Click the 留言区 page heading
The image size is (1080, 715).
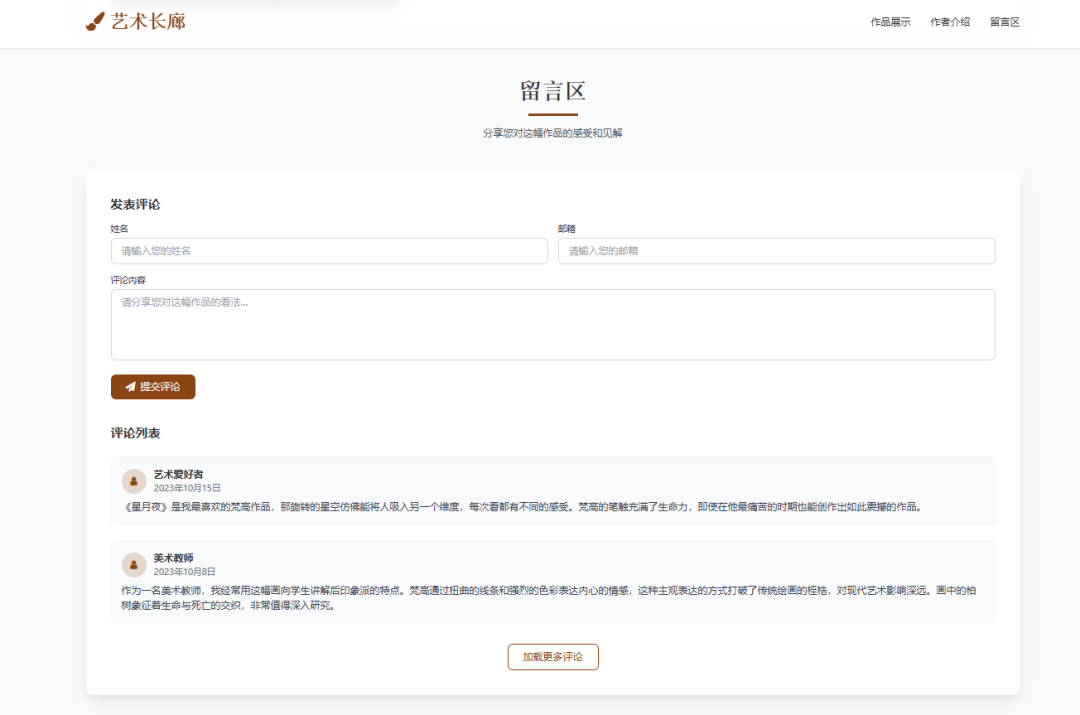[552, 92]
